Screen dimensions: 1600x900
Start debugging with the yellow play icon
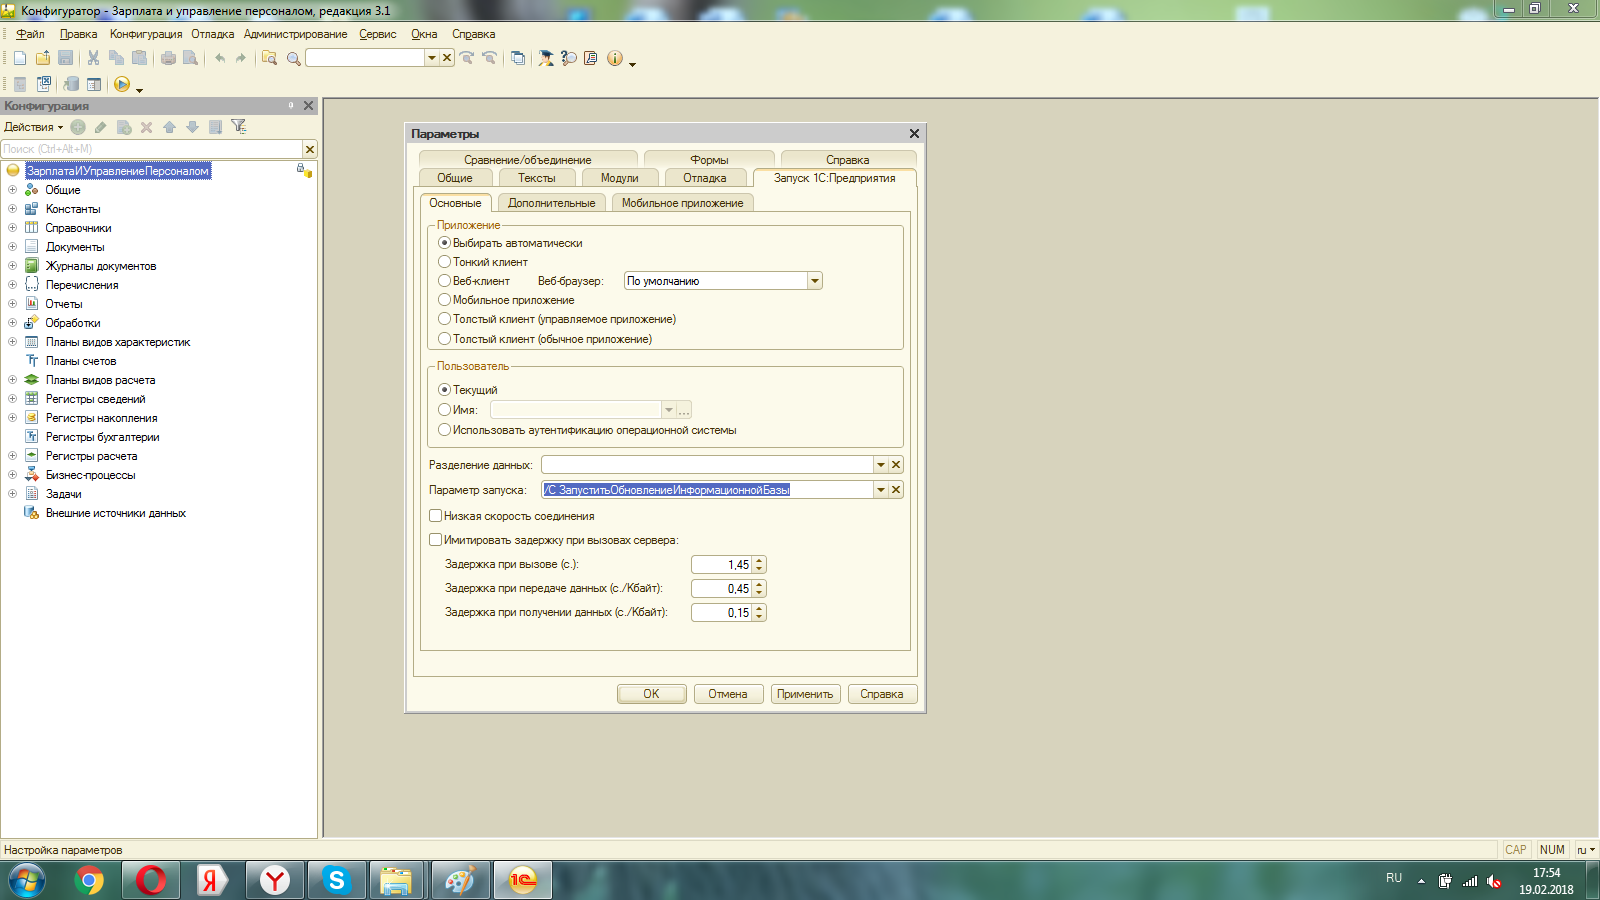122,84
